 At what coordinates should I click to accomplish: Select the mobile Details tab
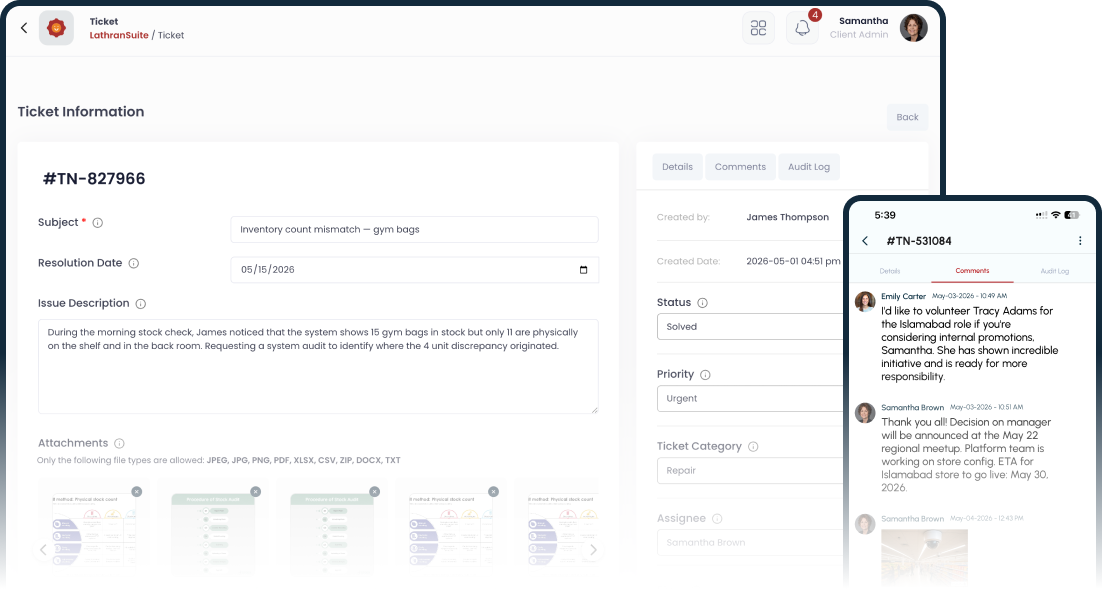click(890, 271)
